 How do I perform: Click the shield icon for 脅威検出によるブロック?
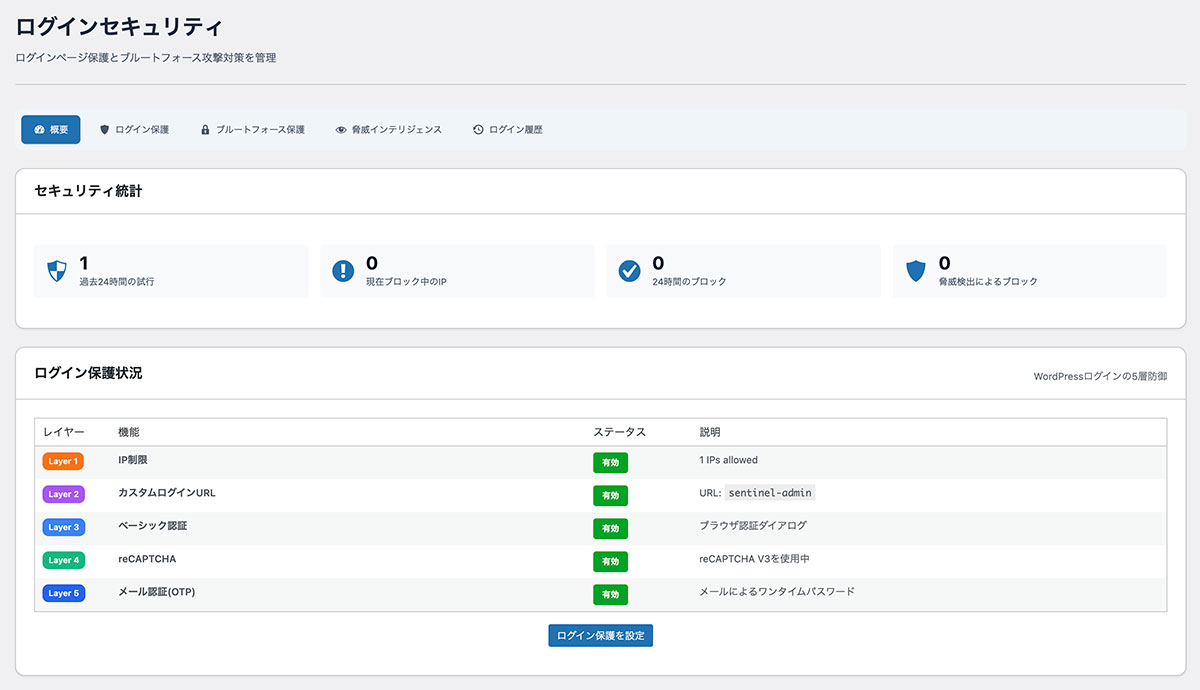pyautogui.click(x=915, y=271)
